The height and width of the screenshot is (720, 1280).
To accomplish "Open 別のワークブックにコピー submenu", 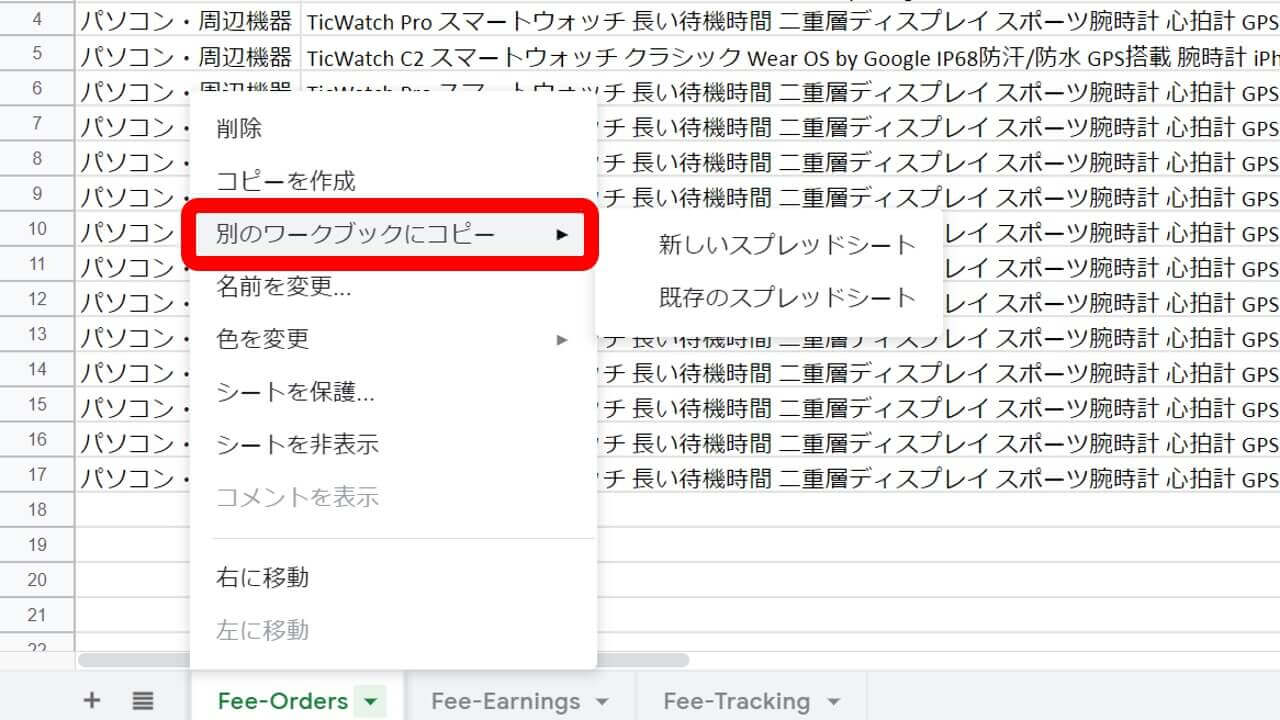I will (x=356, y=235).
